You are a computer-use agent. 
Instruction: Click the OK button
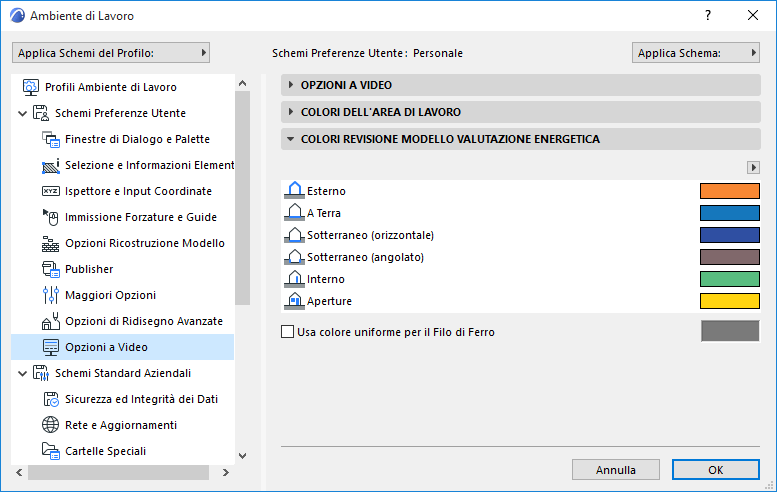[715, 469]
